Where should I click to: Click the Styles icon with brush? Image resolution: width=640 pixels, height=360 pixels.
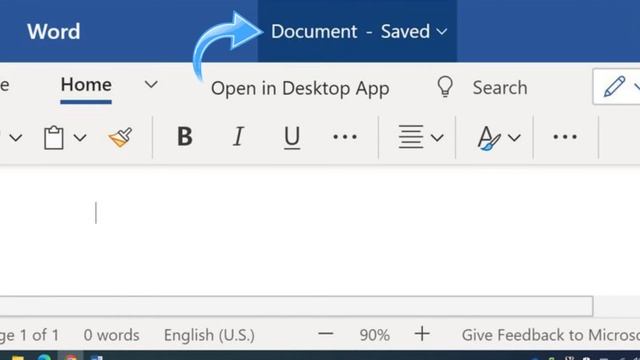[489, 138]
